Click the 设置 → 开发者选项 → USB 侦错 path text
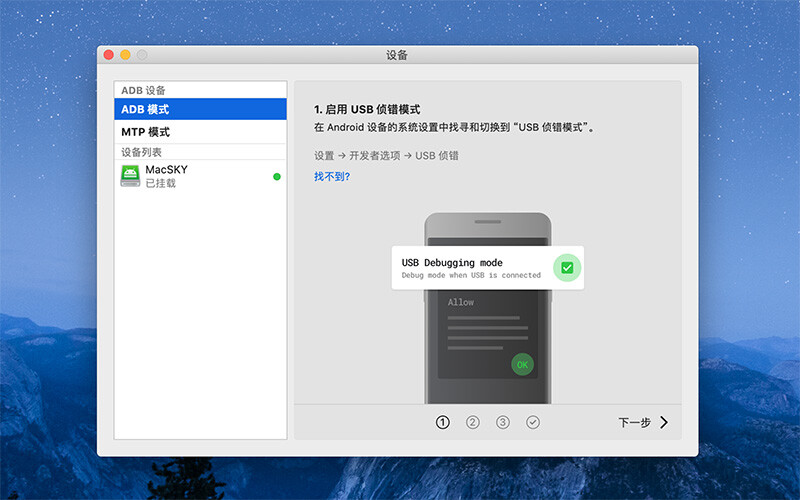This screenshot has width=800, height=500. [x=386, y=156]
